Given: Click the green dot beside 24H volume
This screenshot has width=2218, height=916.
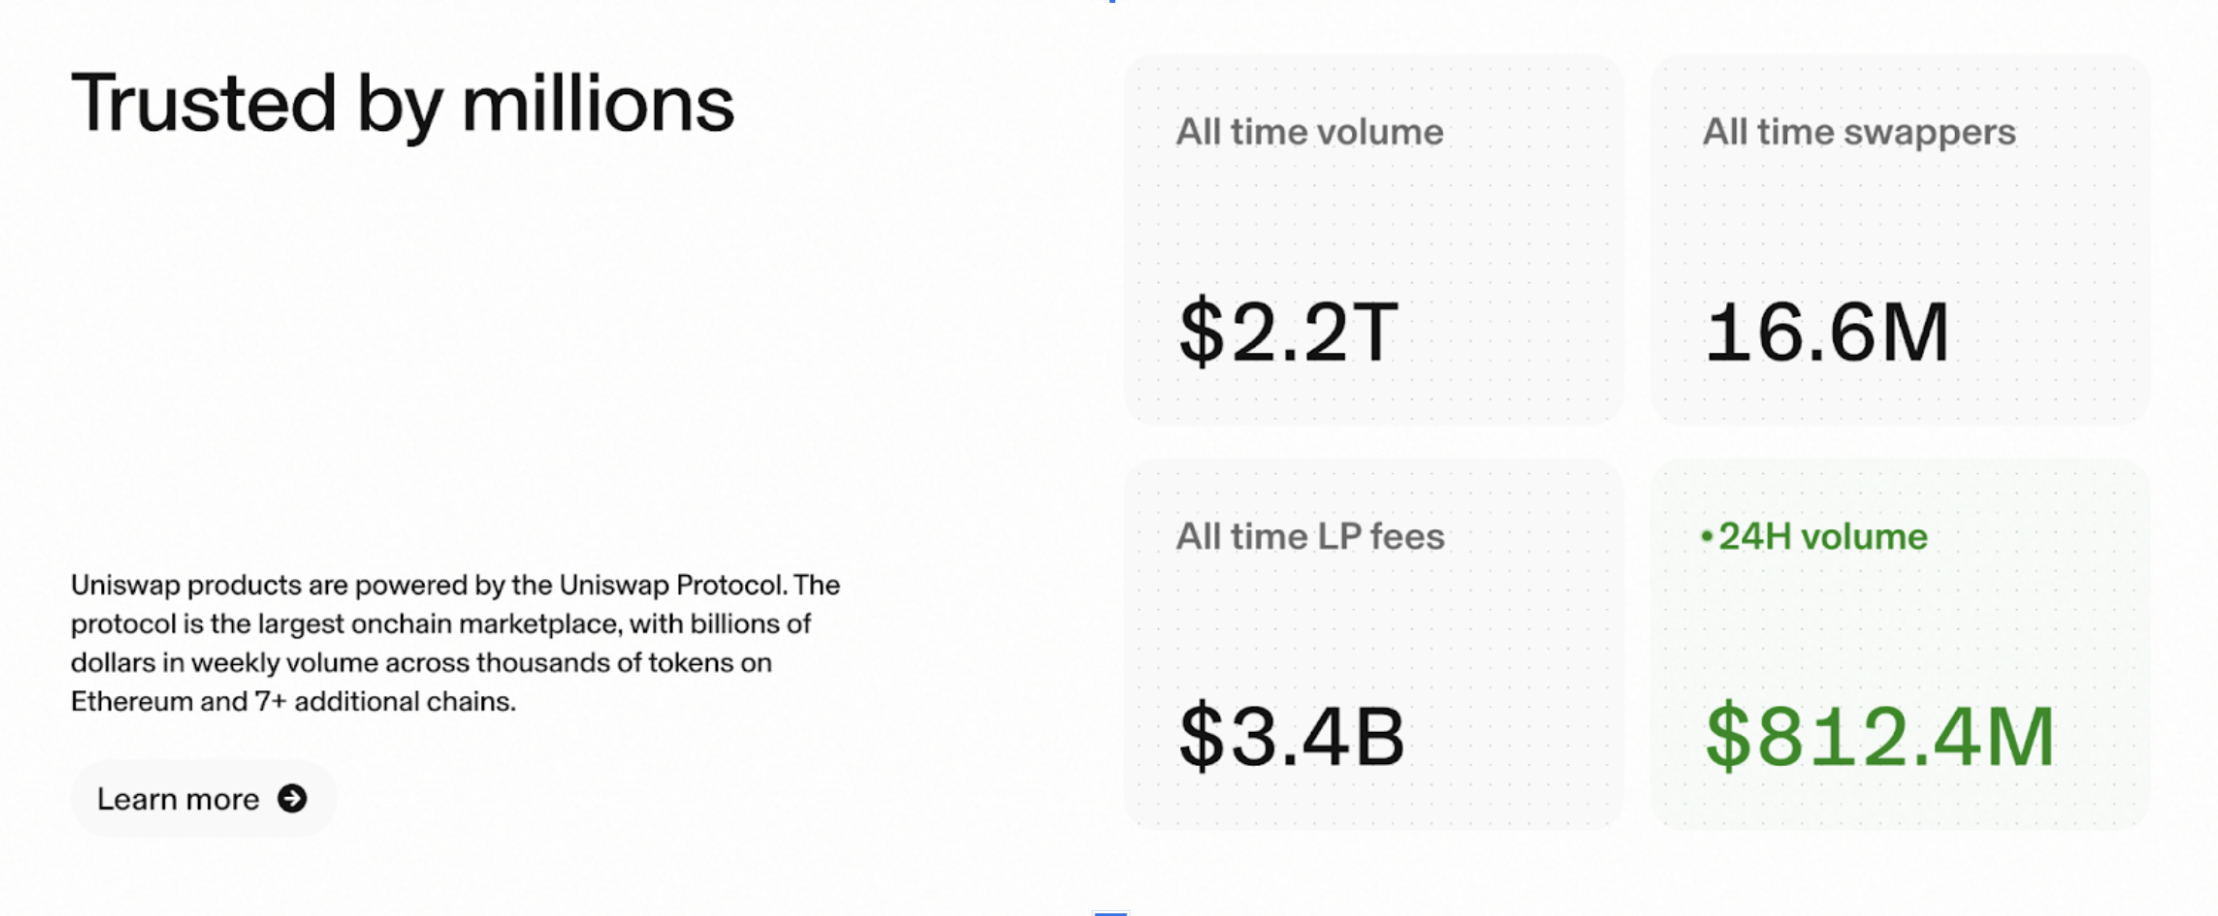Looking at the screenshot, I should (x=1707, y=537).
